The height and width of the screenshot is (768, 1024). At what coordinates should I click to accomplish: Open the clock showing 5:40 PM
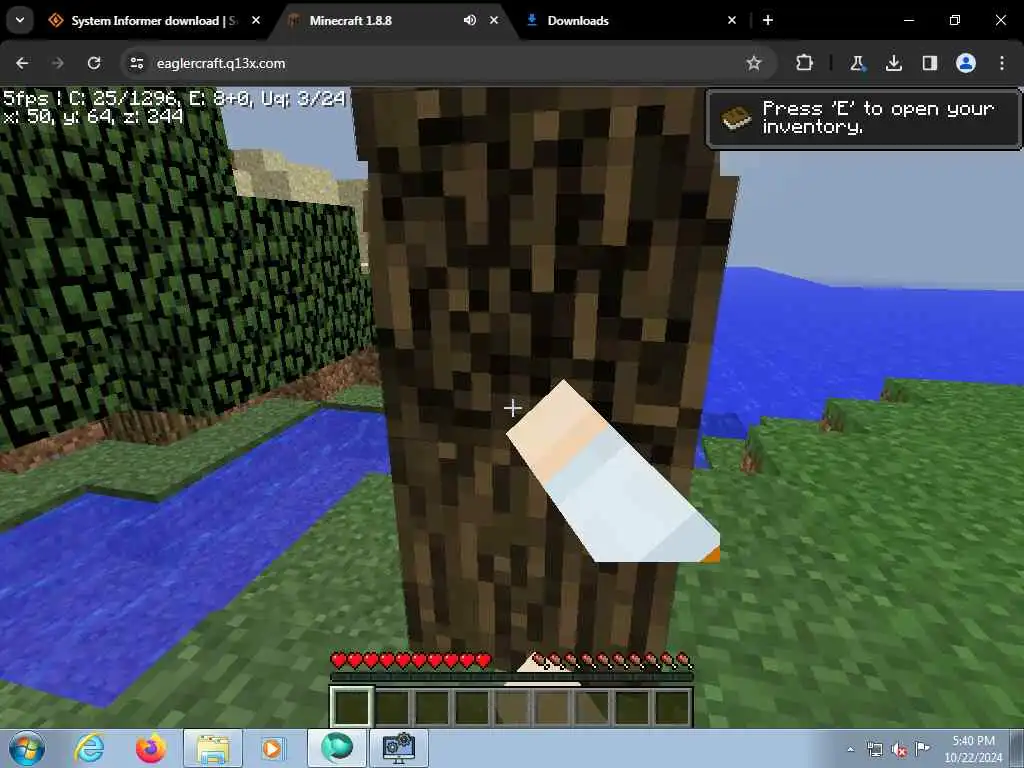pyautogui.click(x=973, y=749)
